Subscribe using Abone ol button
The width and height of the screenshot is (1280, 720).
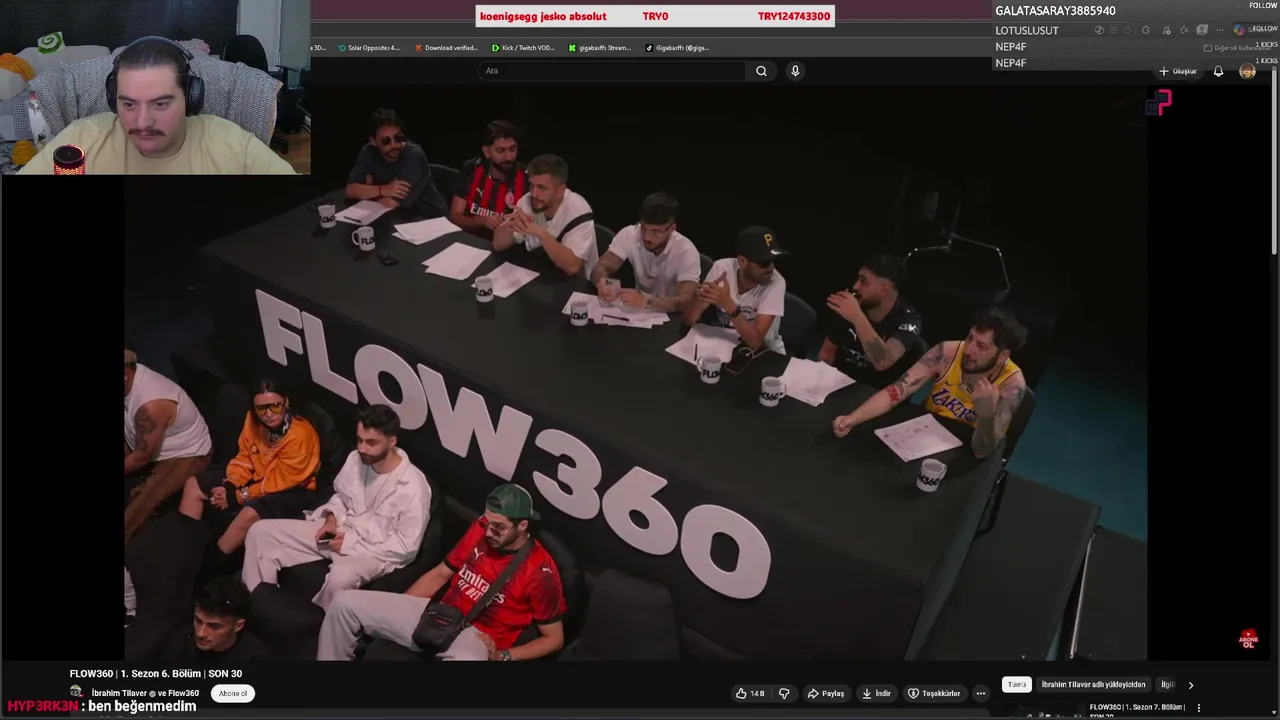tap(233, 693)
